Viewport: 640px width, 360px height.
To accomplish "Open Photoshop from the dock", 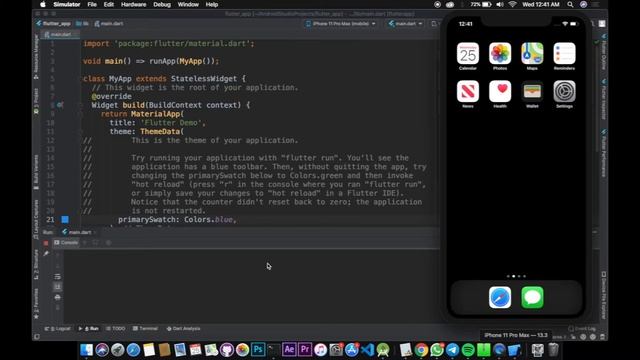I will (x=258, y=350).
